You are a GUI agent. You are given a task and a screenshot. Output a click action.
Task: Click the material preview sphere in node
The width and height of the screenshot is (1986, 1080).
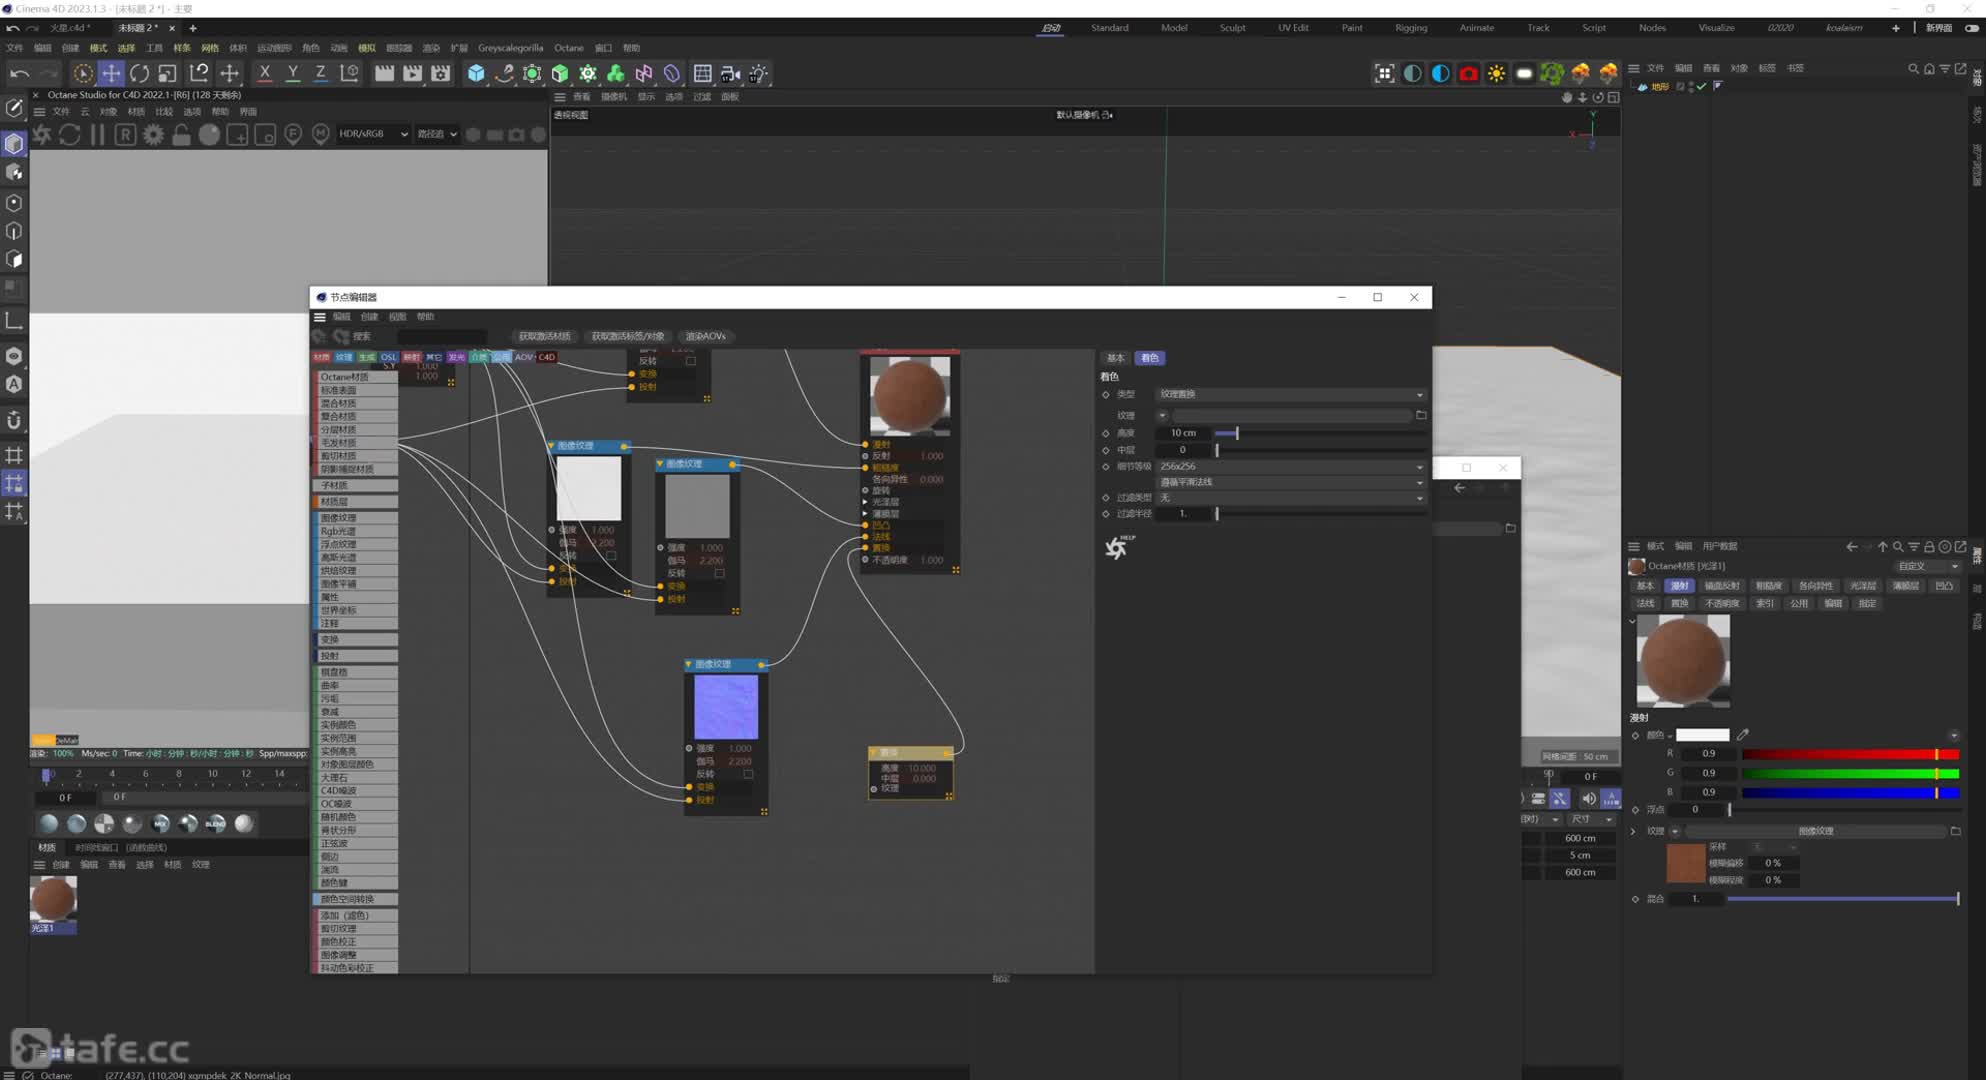pos(910,395)
